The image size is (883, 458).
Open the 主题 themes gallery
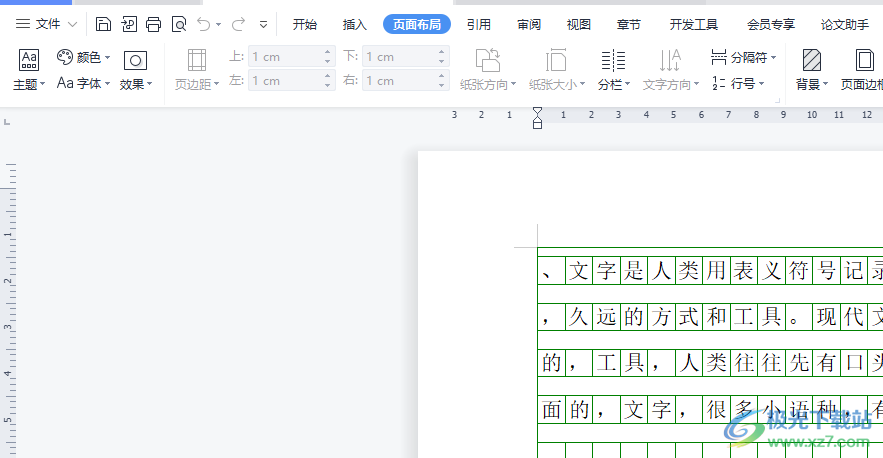[x=29, y=70]
